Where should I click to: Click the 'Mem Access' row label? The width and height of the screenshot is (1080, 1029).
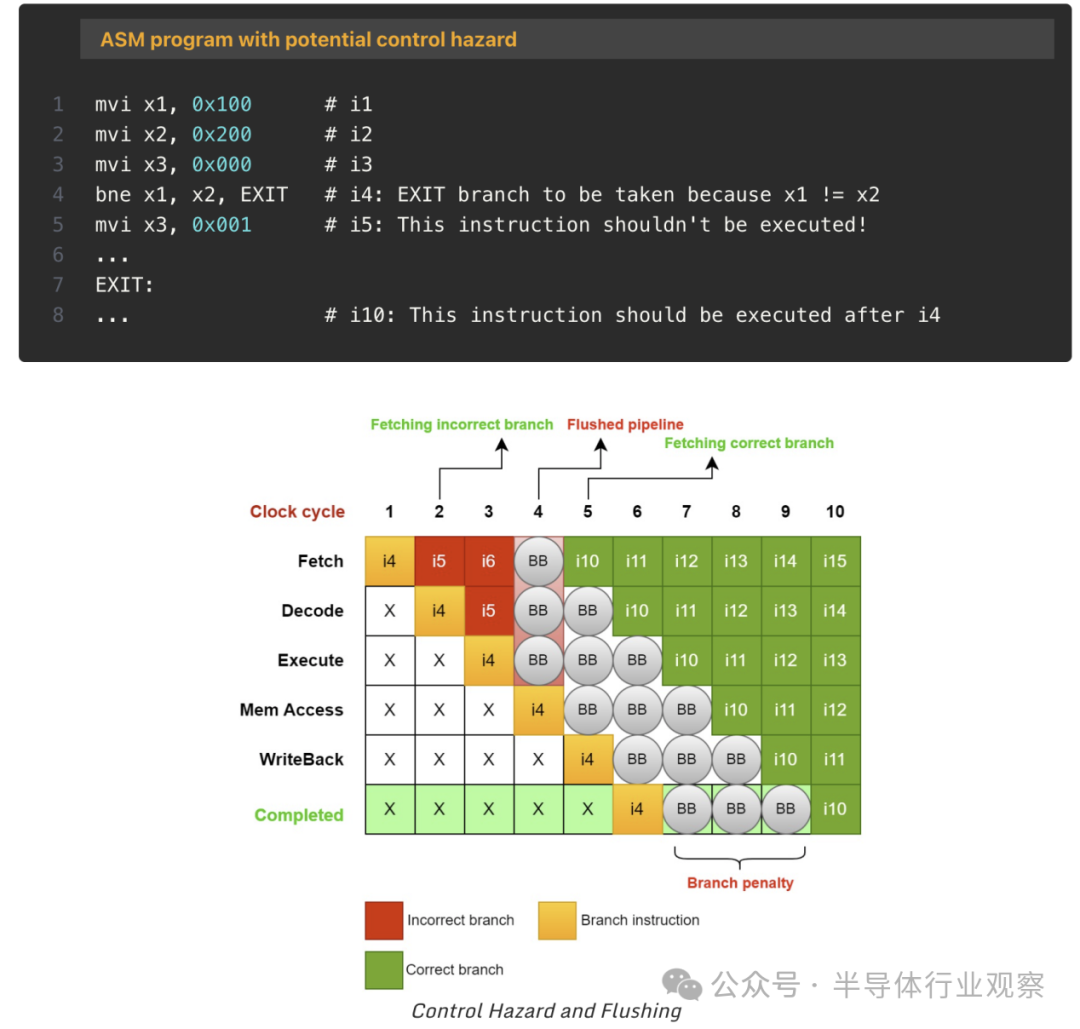pos(291,710)
